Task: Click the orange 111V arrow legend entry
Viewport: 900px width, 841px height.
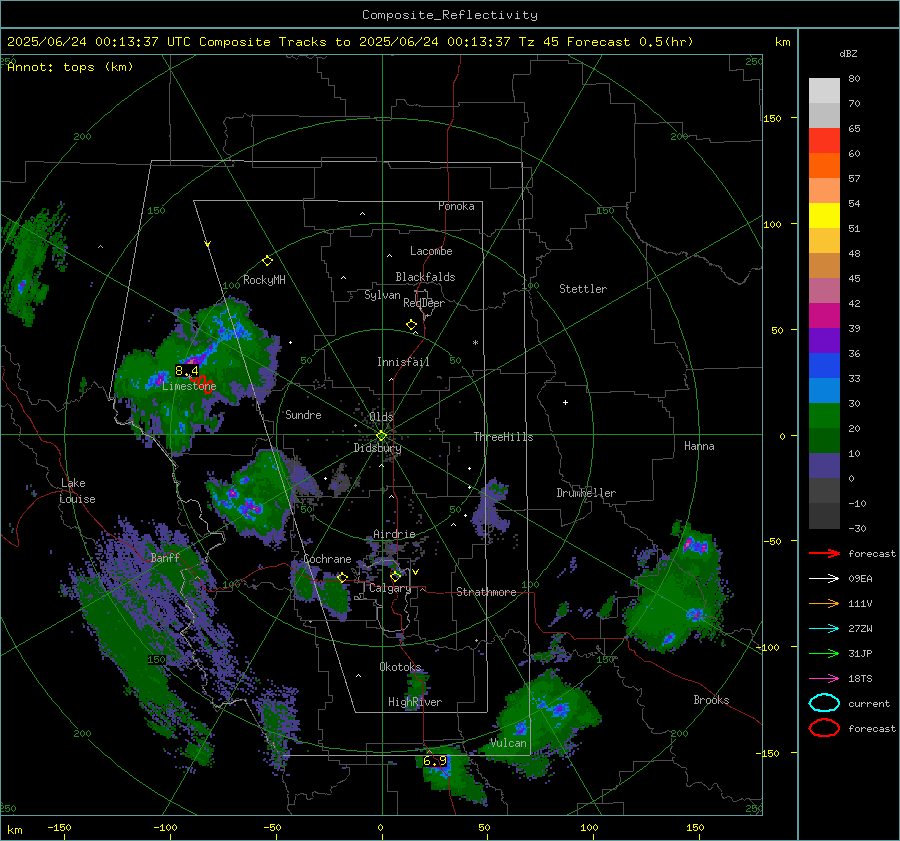Action: pyautogui.click(x=824, y=603)
